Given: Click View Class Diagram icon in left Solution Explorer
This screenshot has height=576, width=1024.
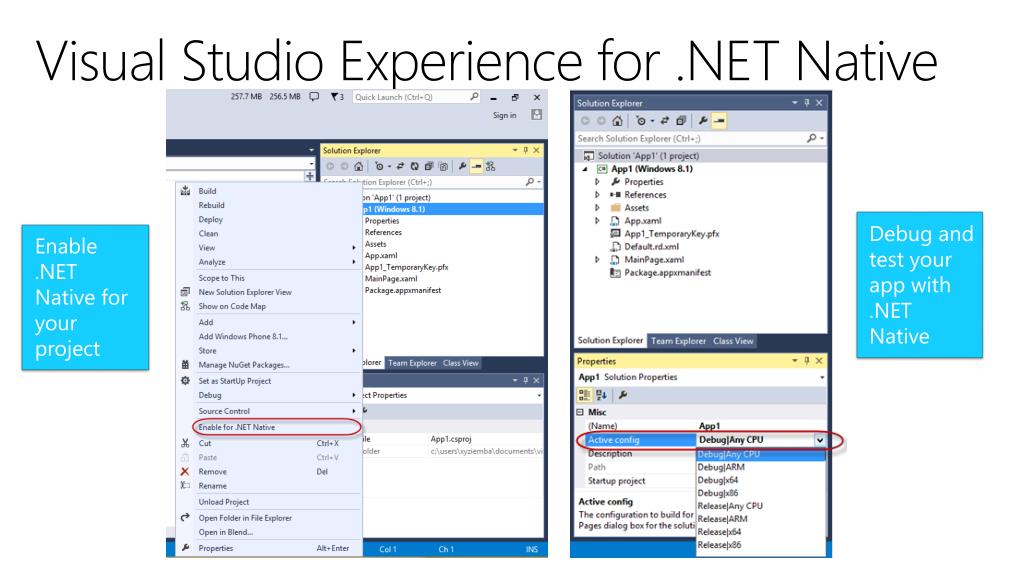Looking at the screenshot, I should coord(491,167).
